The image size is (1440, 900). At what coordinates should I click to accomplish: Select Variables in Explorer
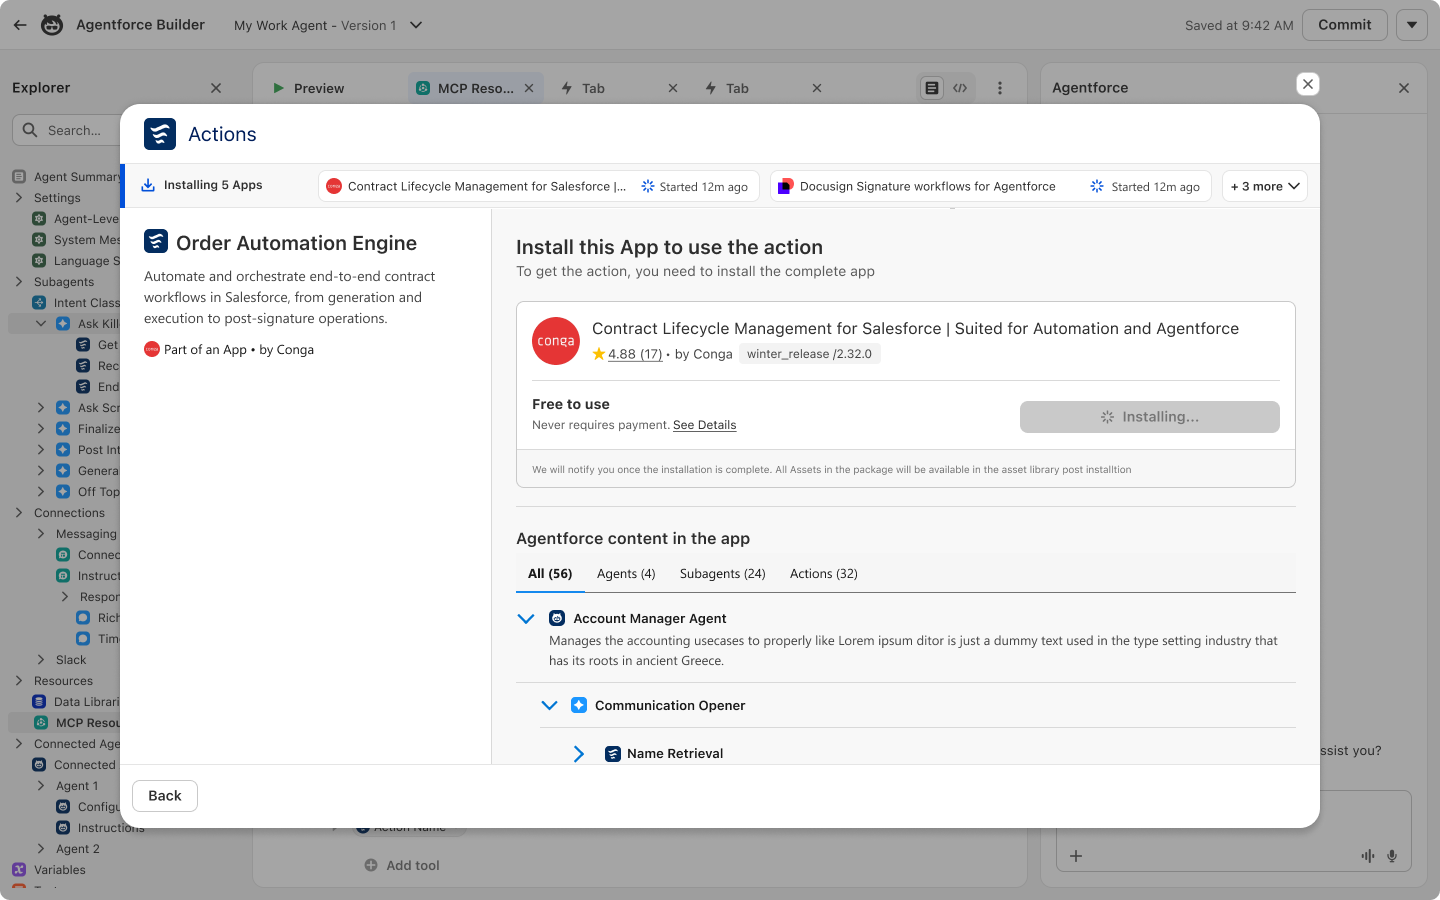60,870
